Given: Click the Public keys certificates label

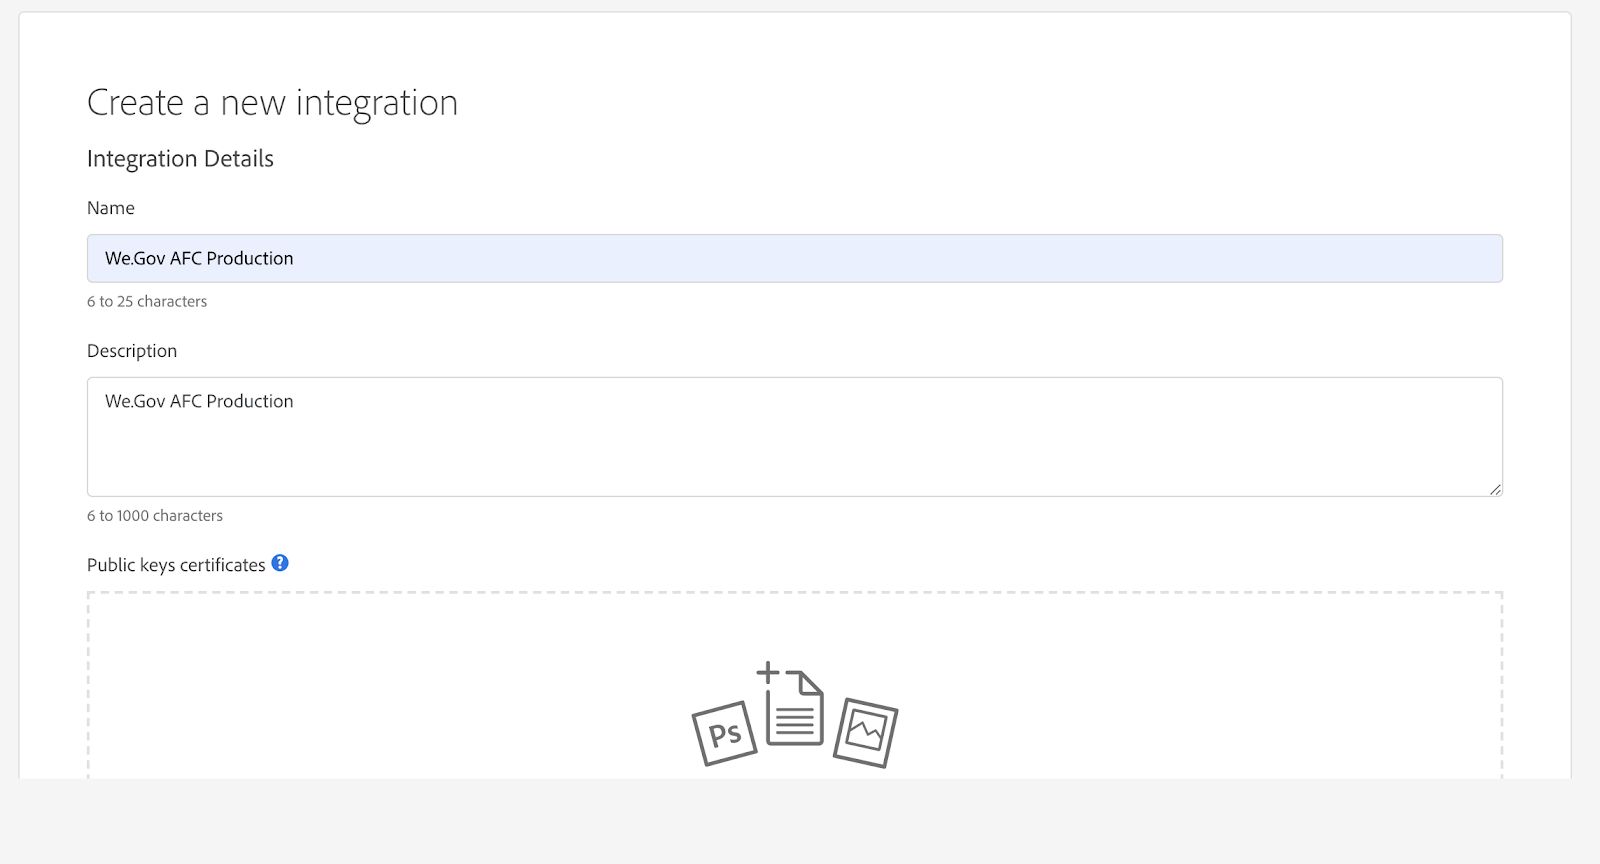Looking at the screenshot, I should (176, 564).
